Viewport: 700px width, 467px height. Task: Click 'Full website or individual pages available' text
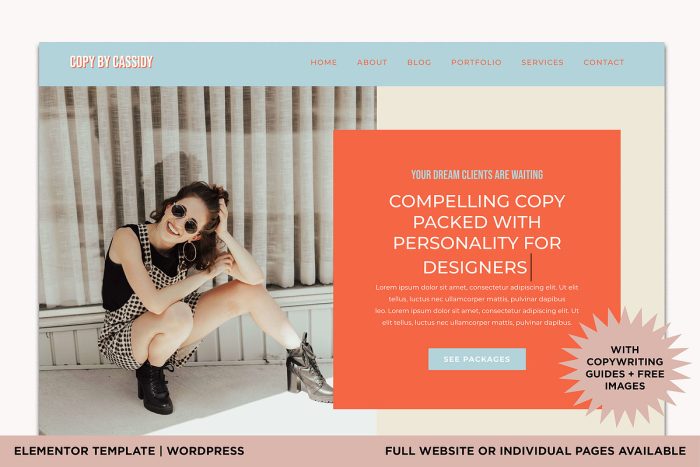coord(535,451)
